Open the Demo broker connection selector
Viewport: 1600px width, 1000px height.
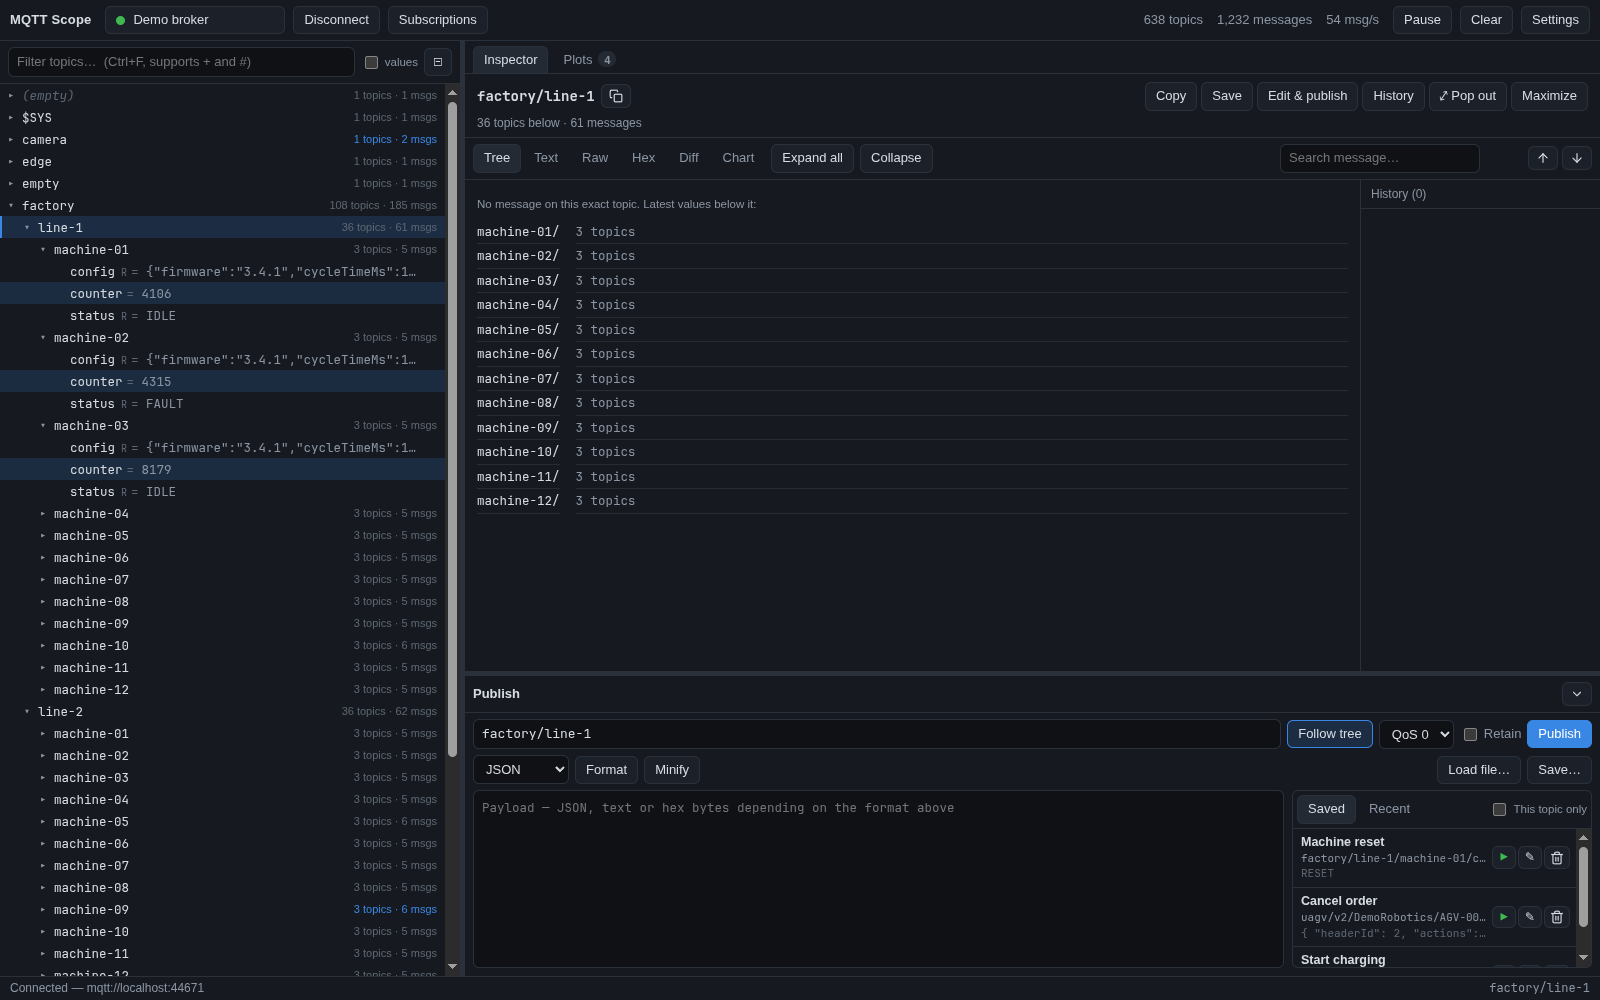point(195,20)
